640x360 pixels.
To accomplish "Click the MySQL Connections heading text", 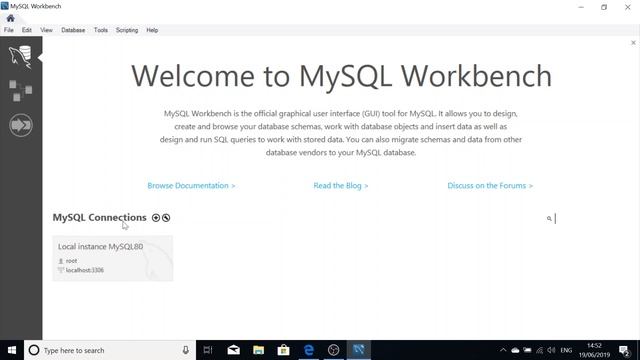I will 99,218.
